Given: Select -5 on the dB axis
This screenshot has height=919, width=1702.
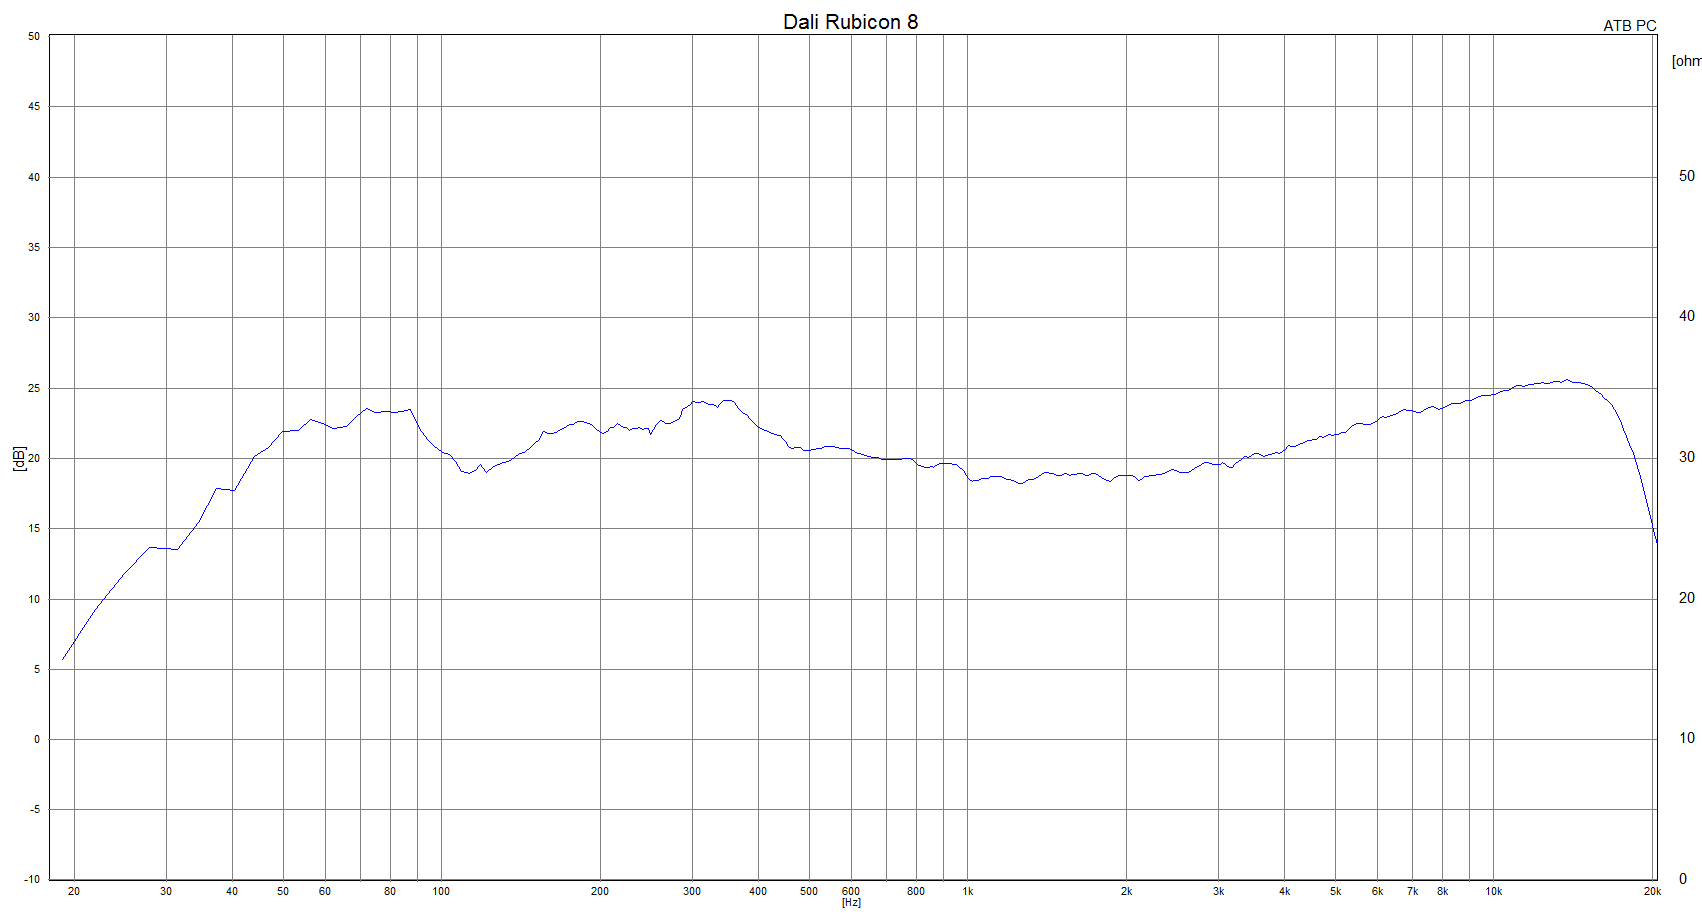Looking at the screenshot, I should [35, 809].
